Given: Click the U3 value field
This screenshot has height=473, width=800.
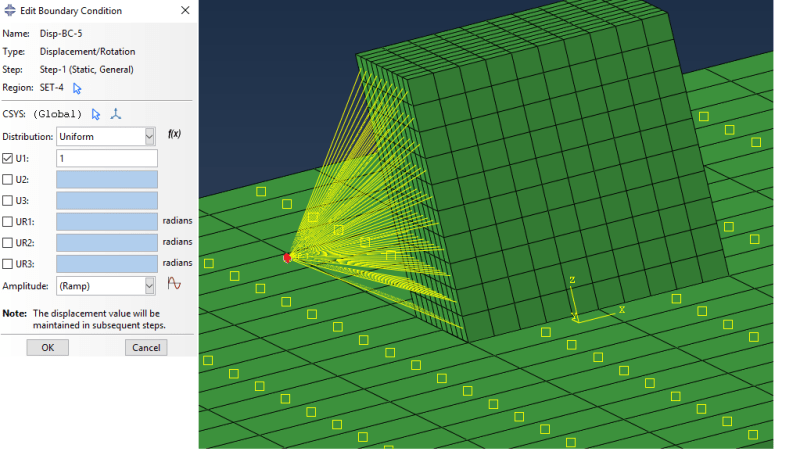Looking at the screenshot, I should 107,201.
